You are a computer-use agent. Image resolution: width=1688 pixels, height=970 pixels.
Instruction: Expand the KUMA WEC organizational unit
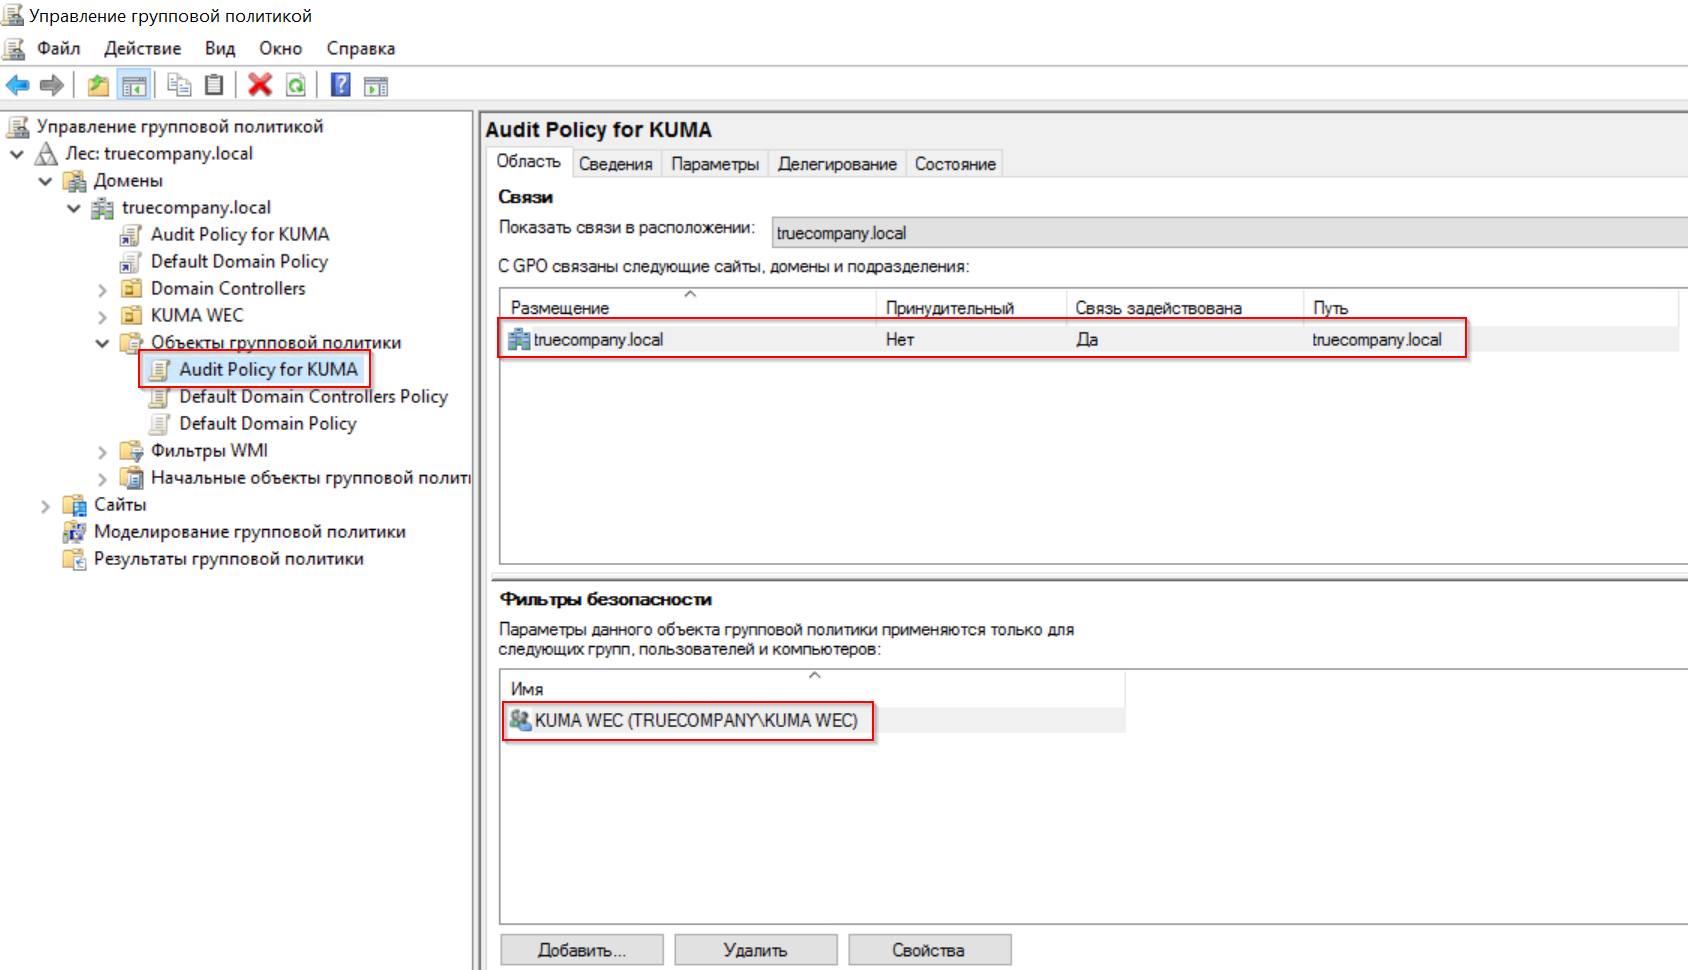click(102, 317)
